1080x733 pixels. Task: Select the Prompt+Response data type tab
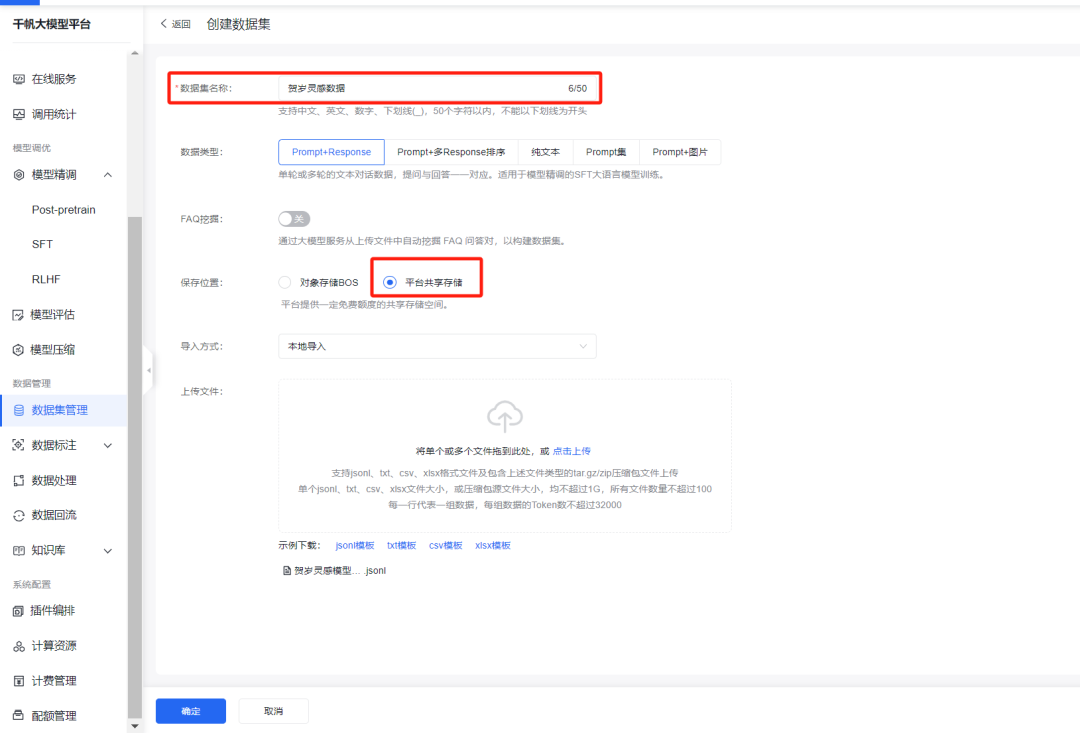click(331, 152)
